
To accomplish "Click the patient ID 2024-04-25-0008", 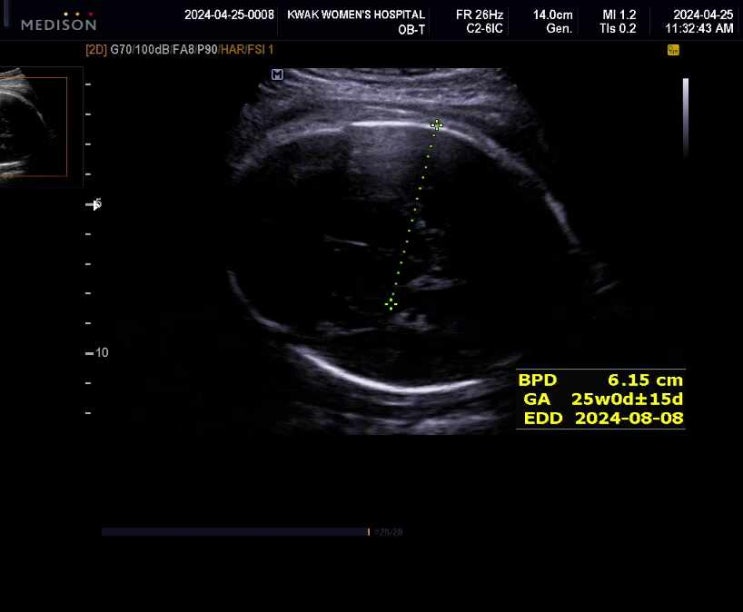I will click(228, 15).
